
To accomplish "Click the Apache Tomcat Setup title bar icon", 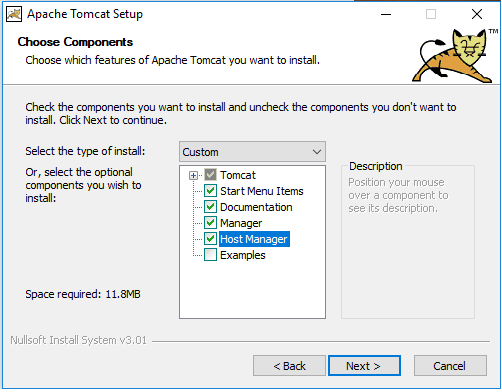I will pyautogui.click(x=14, y=14).
